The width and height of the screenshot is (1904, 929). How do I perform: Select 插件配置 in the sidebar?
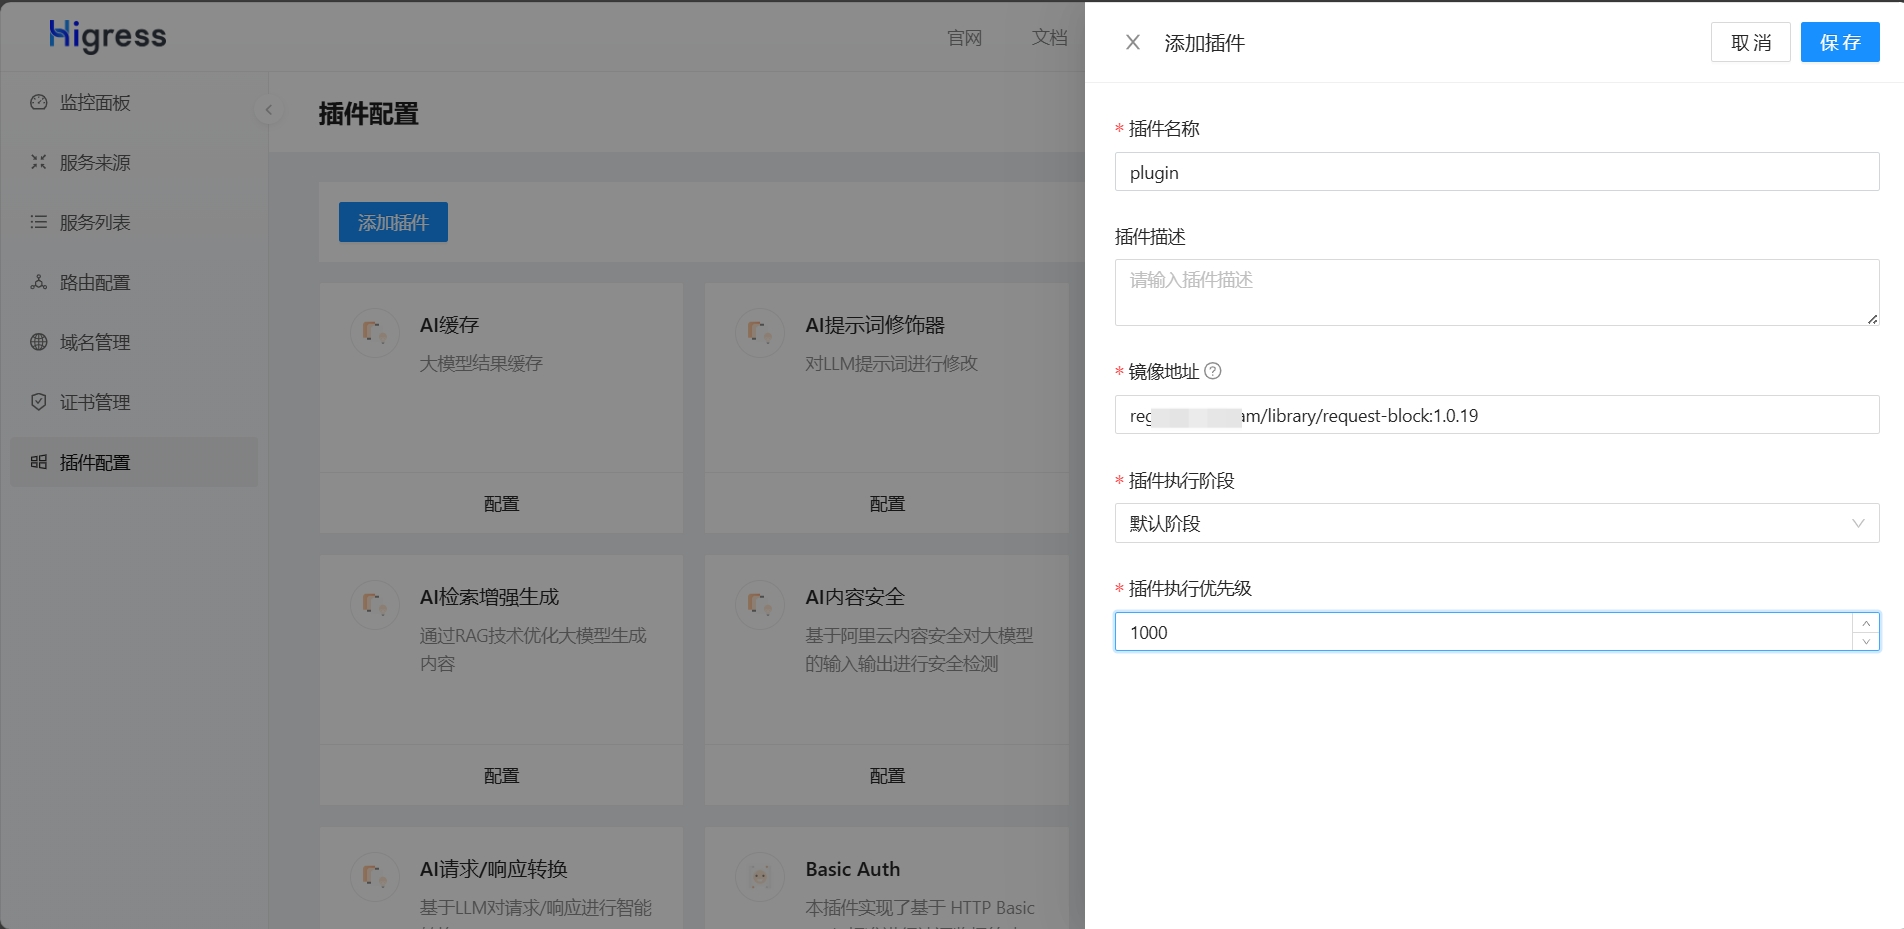point(134,462)
